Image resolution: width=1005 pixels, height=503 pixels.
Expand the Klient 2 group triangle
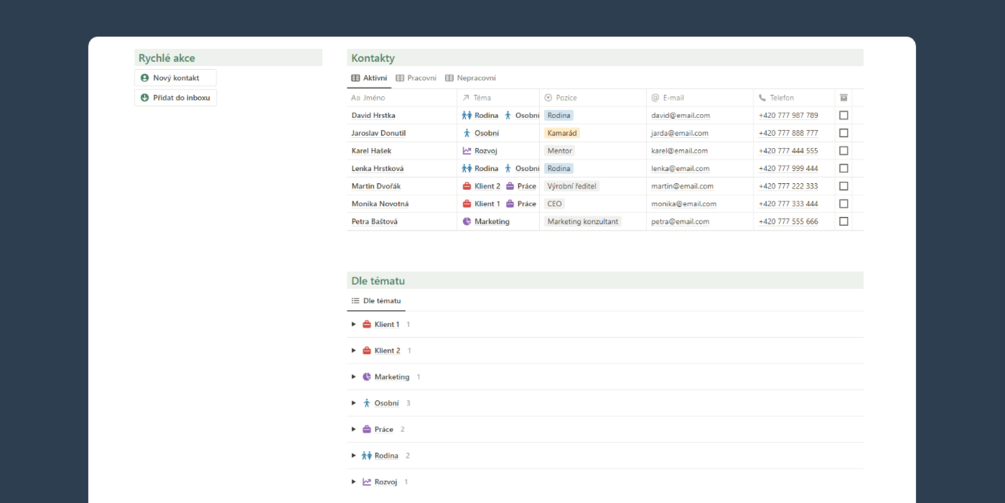pos(354,350)
